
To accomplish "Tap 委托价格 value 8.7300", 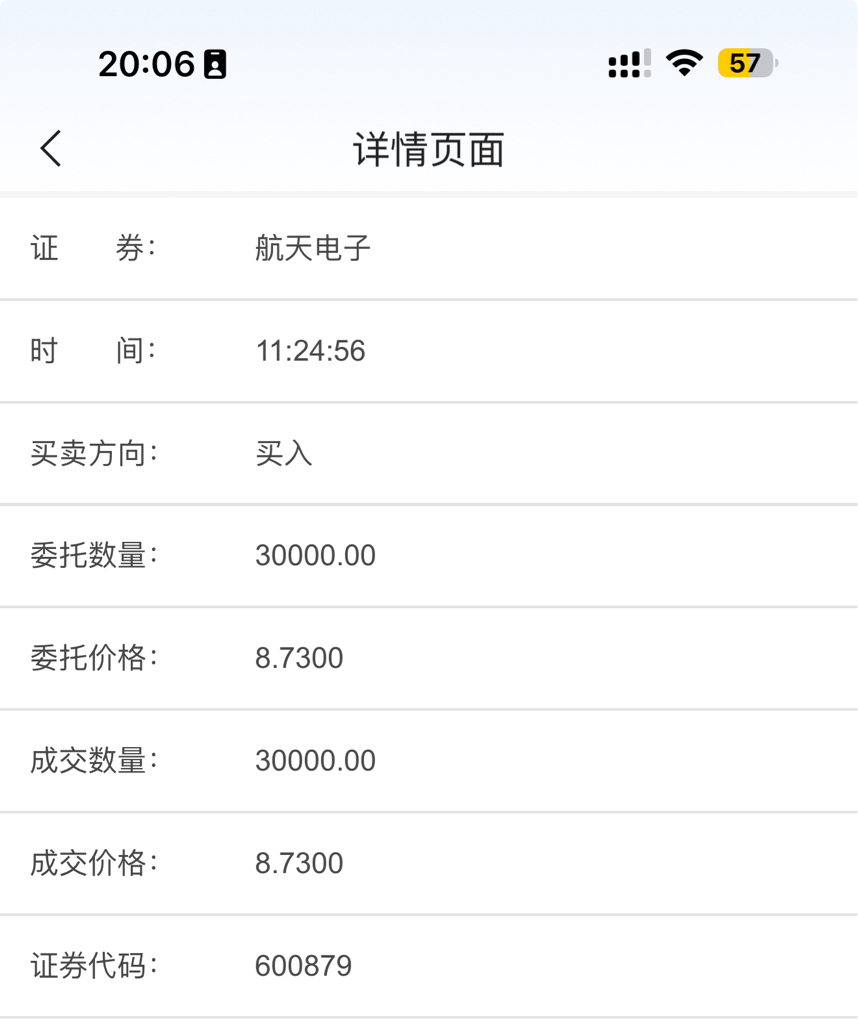I will [299, 658].
